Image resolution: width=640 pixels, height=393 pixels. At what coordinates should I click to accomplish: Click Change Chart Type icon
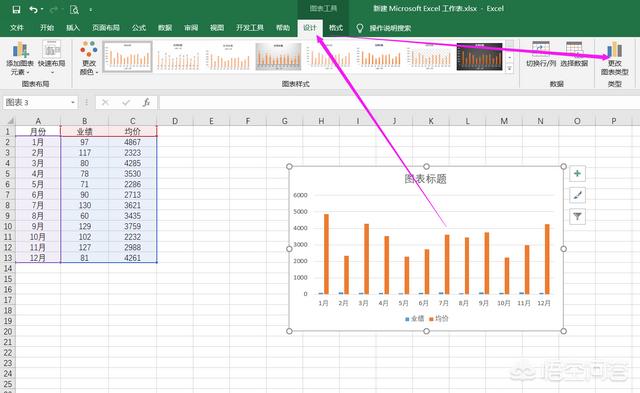click(x=614, y=58)
